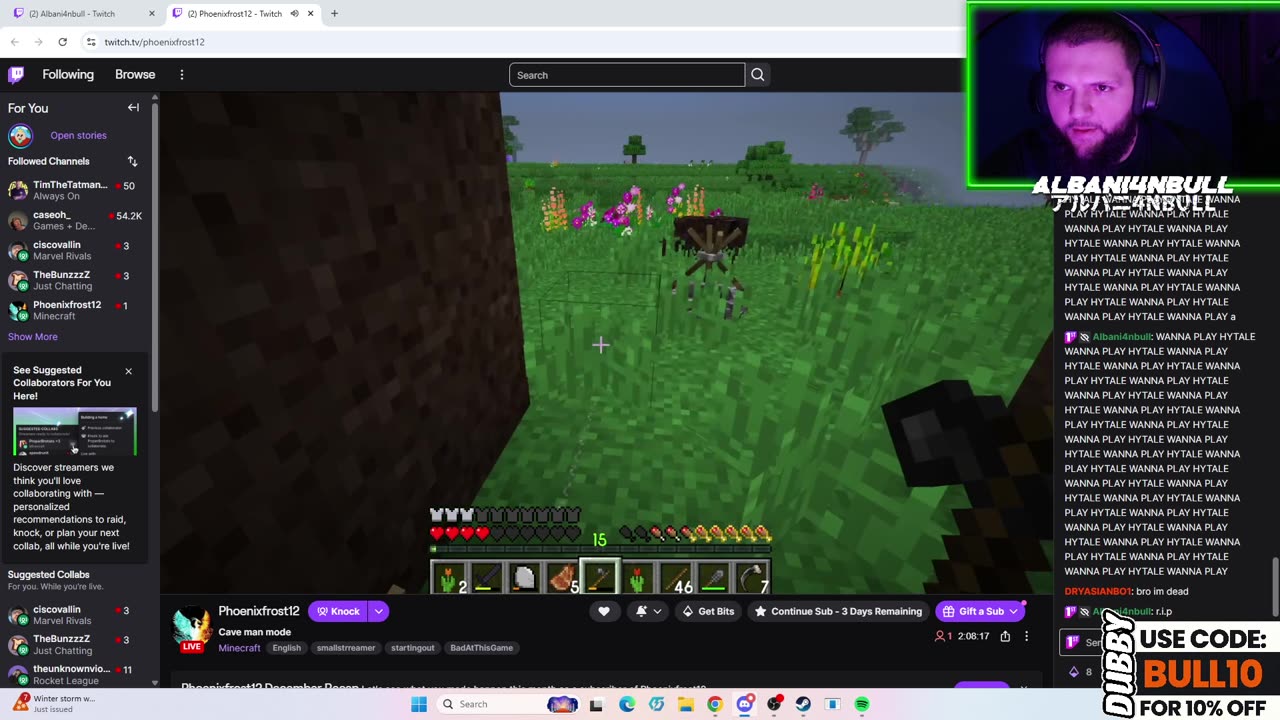The width and height of the screenshot is (1280, 720).
Task: Open stories avatar in sidebar
Action: click(x=20, y=135)
